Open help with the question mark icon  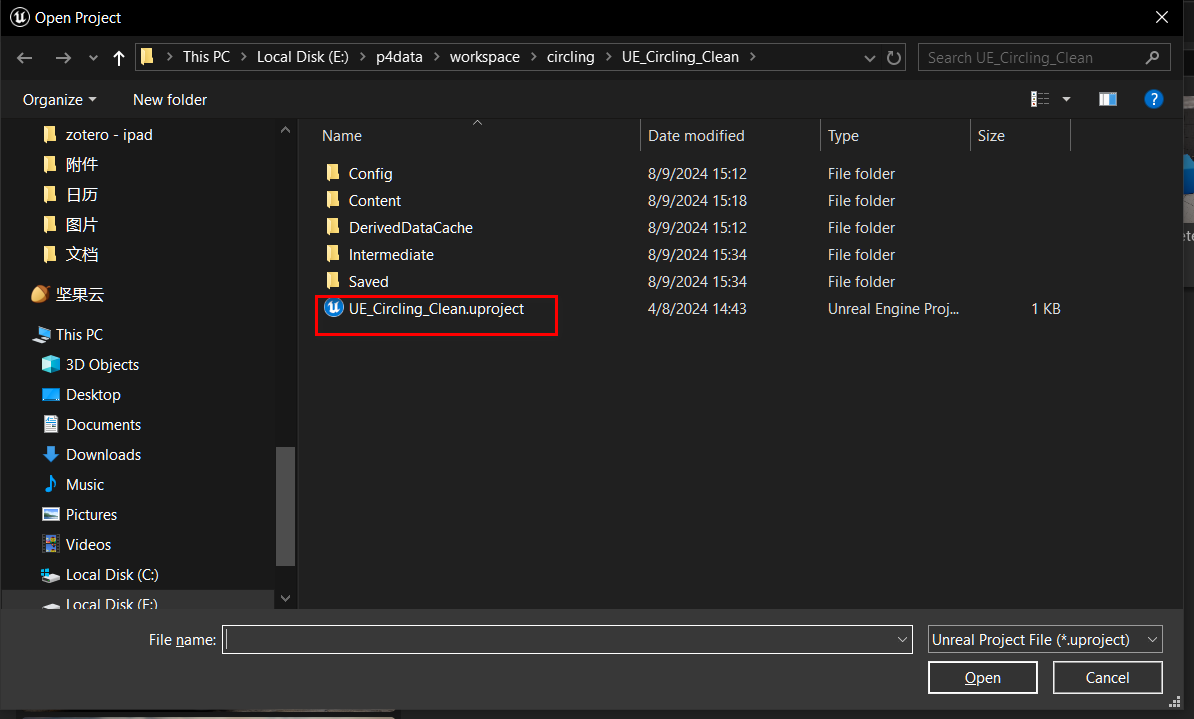pyautogui.click(x=1154, y=99)
